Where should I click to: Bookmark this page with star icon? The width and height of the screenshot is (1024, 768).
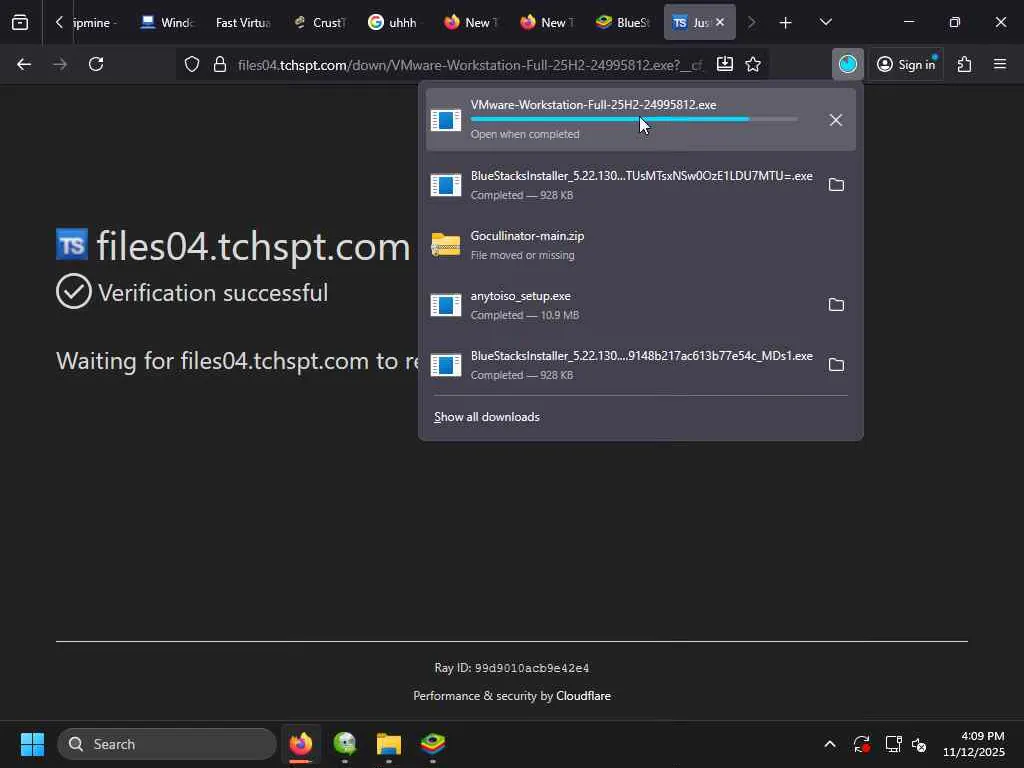click(x=753, y=64)
